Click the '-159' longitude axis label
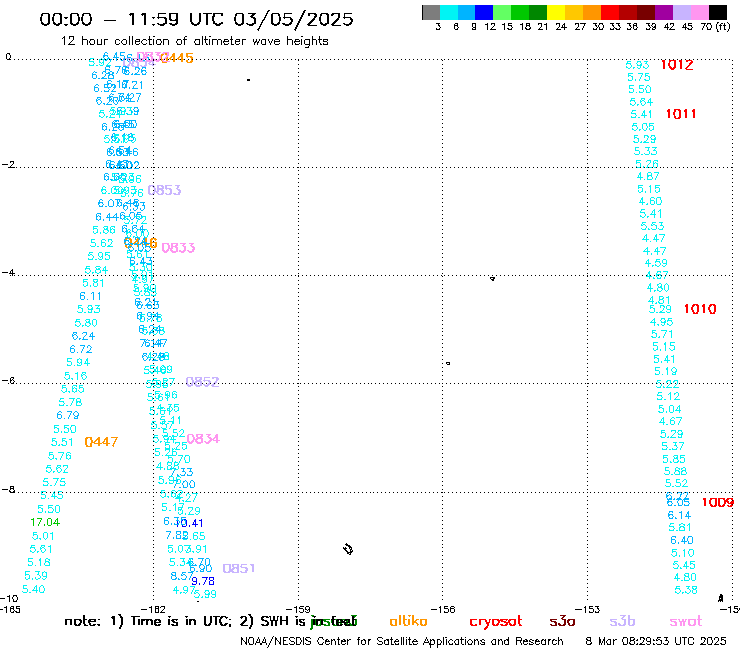This screenshot has height=650, width=740. (x=299, y=609)
